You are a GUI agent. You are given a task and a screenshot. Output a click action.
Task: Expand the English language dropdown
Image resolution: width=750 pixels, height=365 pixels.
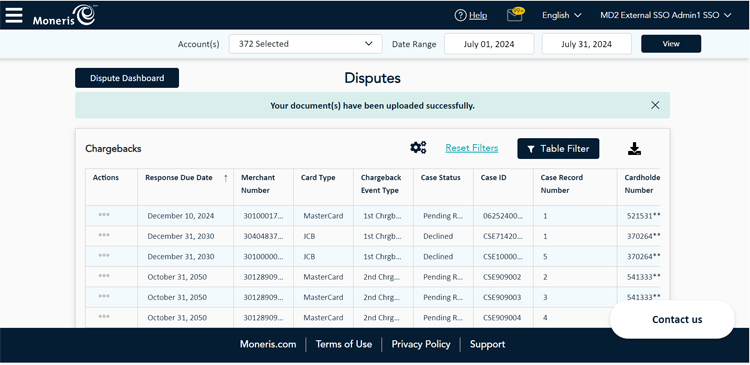(x=562, y=15)
